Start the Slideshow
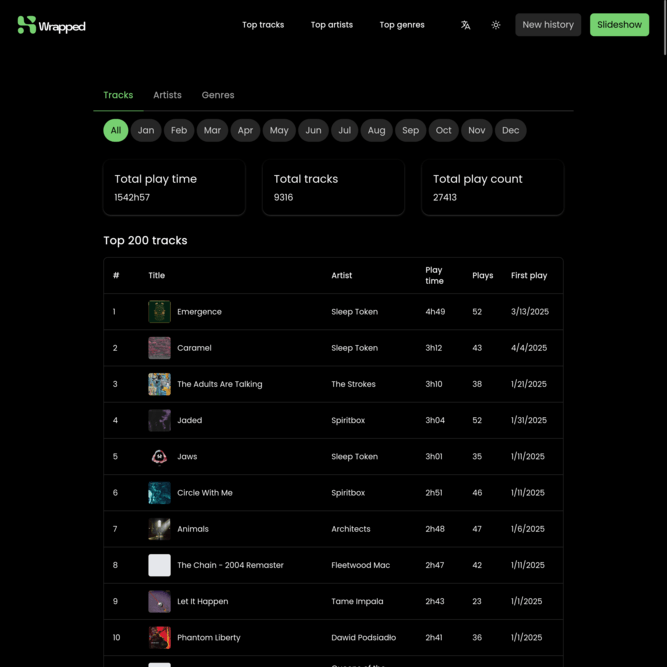This screenshot has width=667, height=667. pos(619,25)
